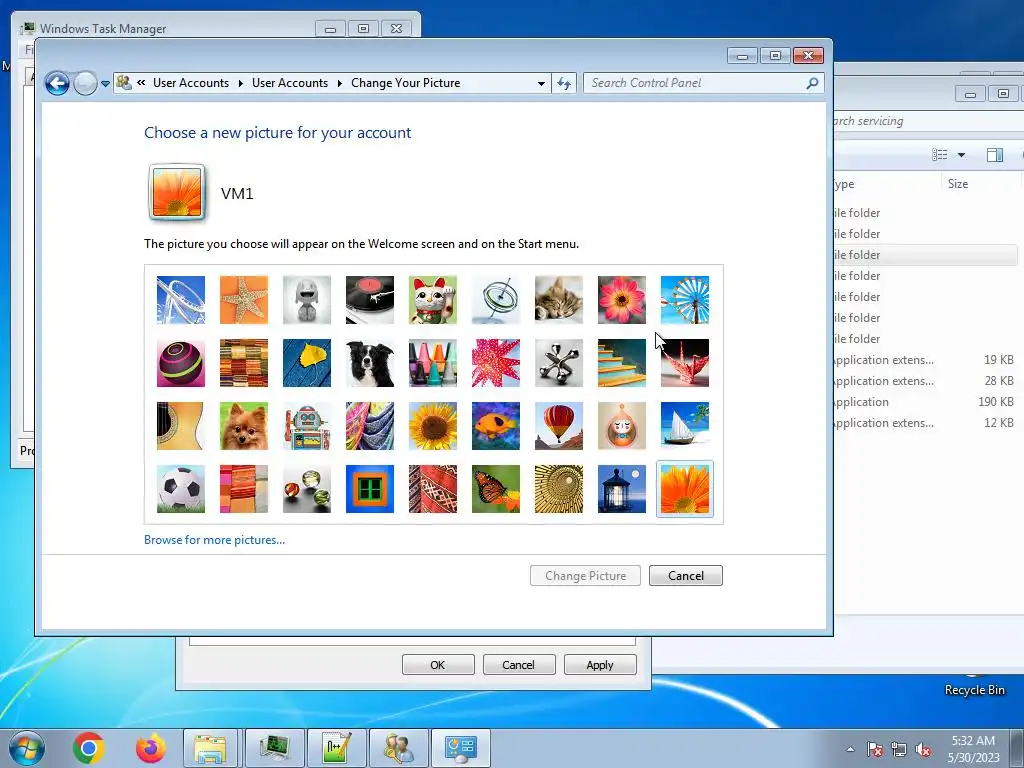The height and width of the screenshot is (768, 1024).
Task: Switch to Task Manager taskbar button
Action: [274, 748]
